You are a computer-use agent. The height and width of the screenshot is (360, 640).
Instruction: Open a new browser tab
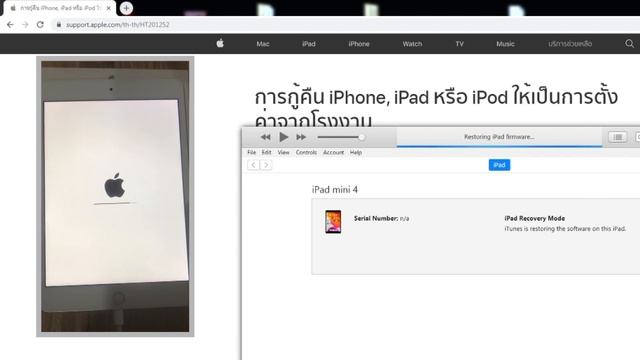(126, 8)
